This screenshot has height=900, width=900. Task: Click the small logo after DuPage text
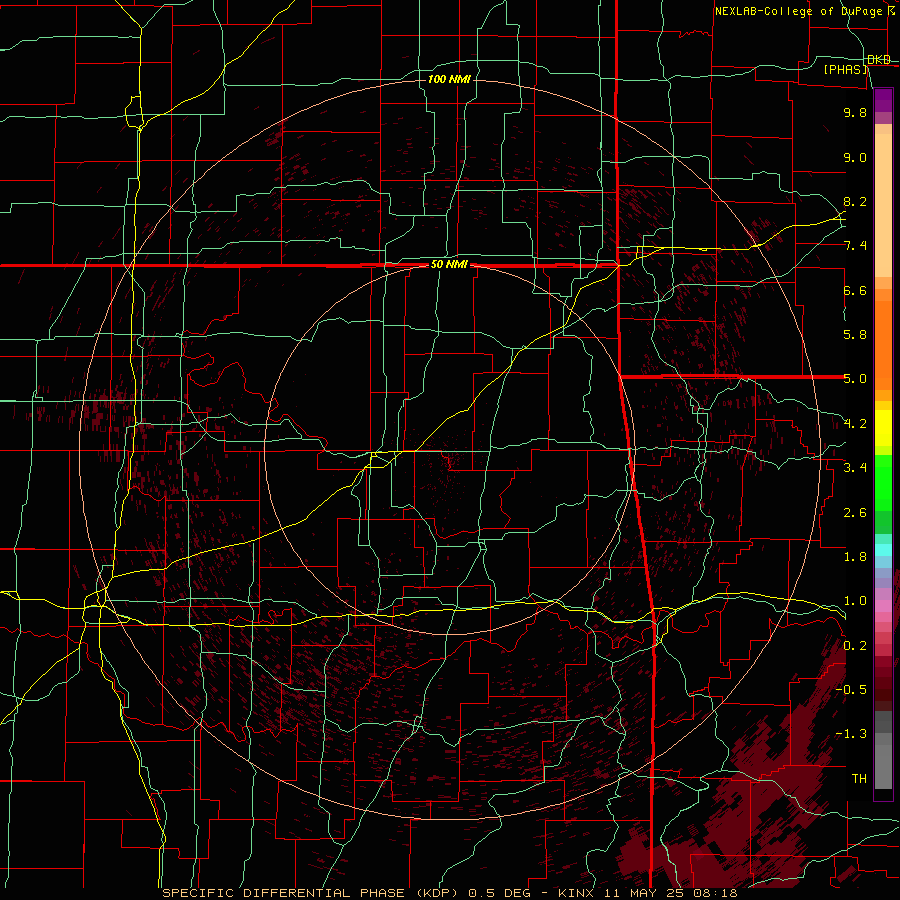891,10
